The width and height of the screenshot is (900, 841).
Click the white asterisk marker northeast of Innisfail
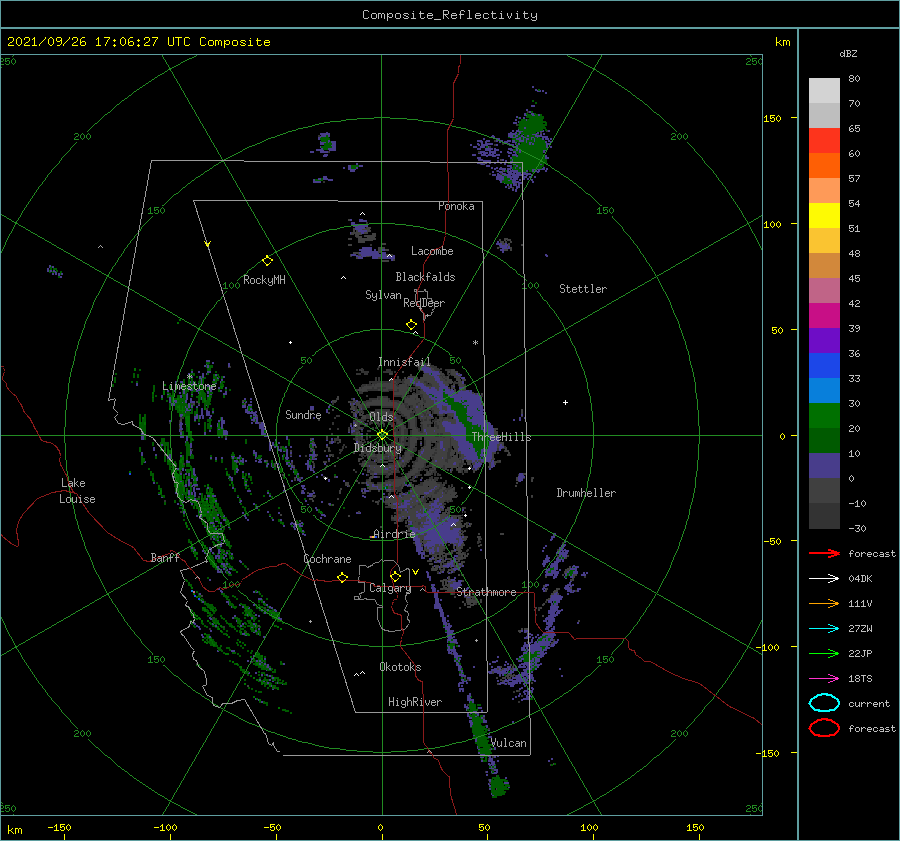coord(475,343)
